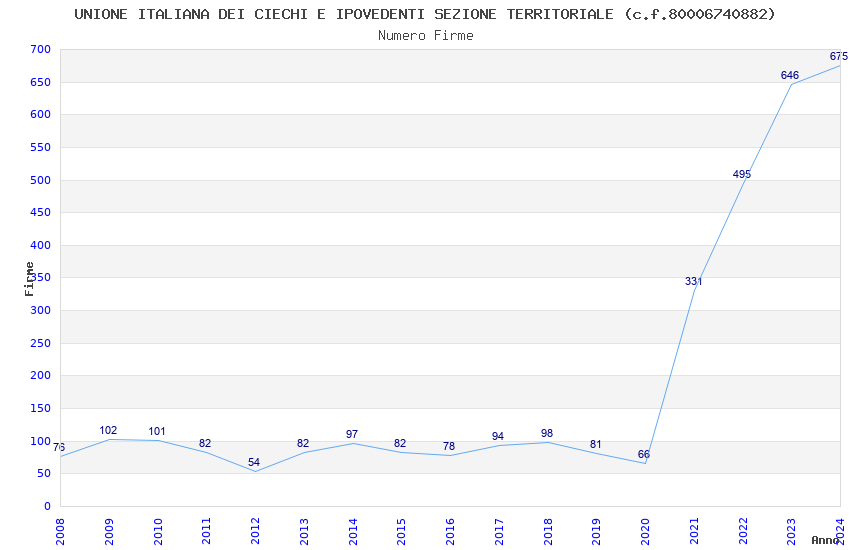This screenshot has width=850, height=550.
Task: Click x-axis year 2014
Action: click(353, 531)
